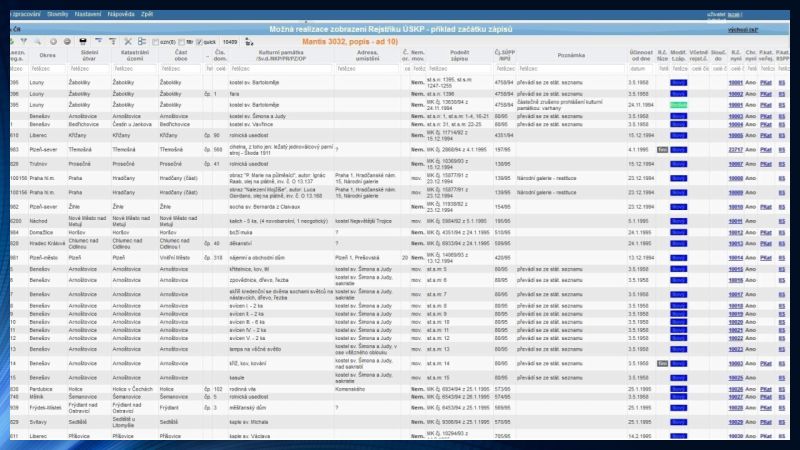Image resolution: width=800 pixels, height=450 pixels.
Task: Select the 'Pardubice' Okres cell
Action: point(41,389)
